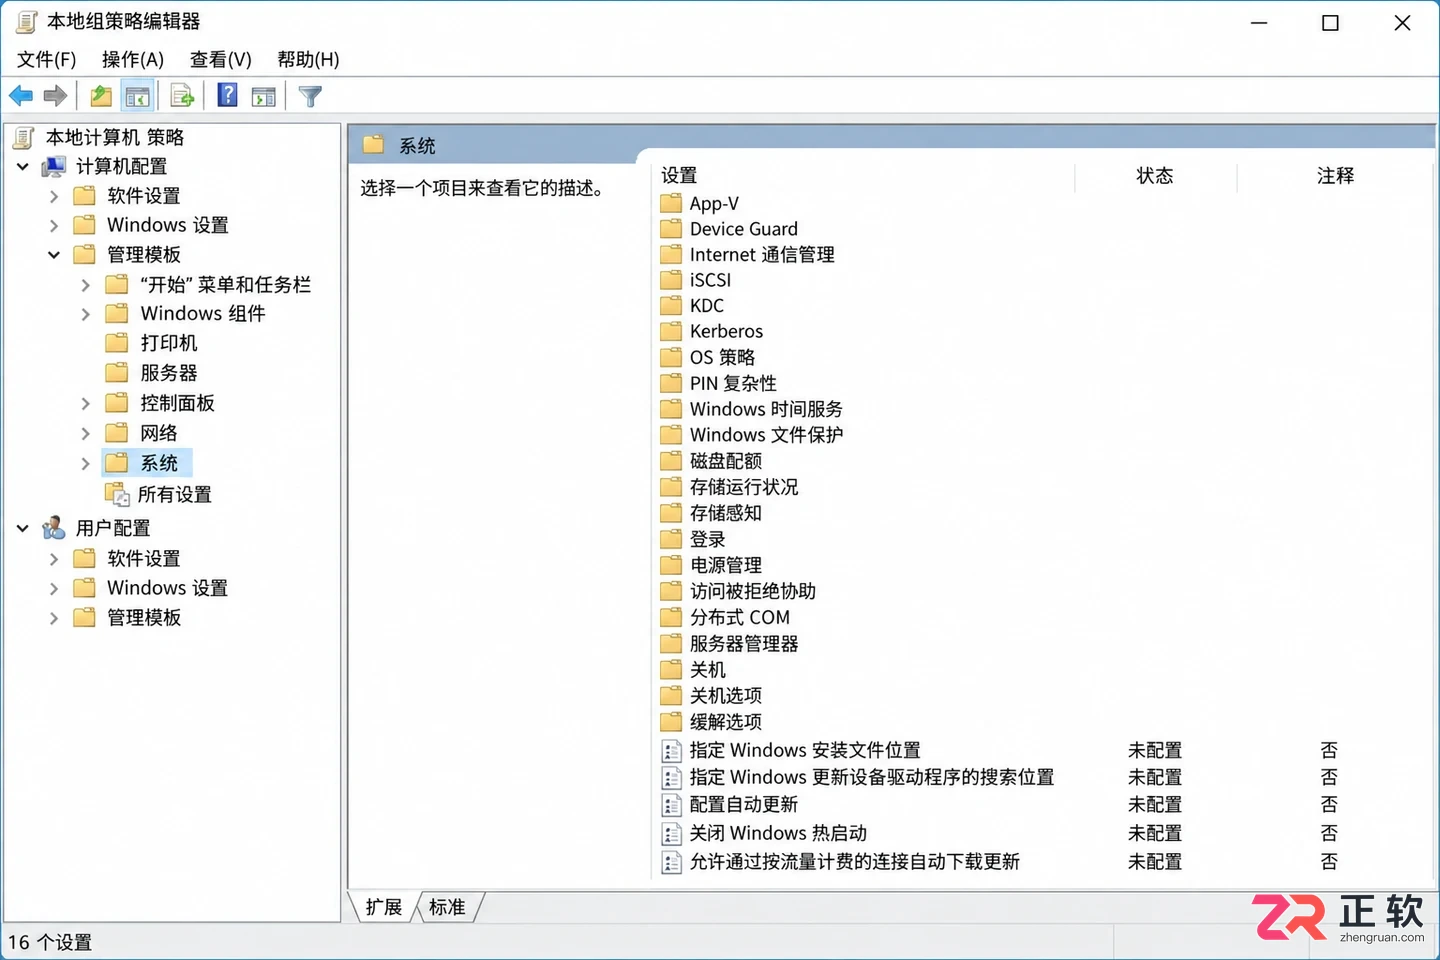
Task: Collapse the 用户配置 tree node
Action: coord(23,527)
